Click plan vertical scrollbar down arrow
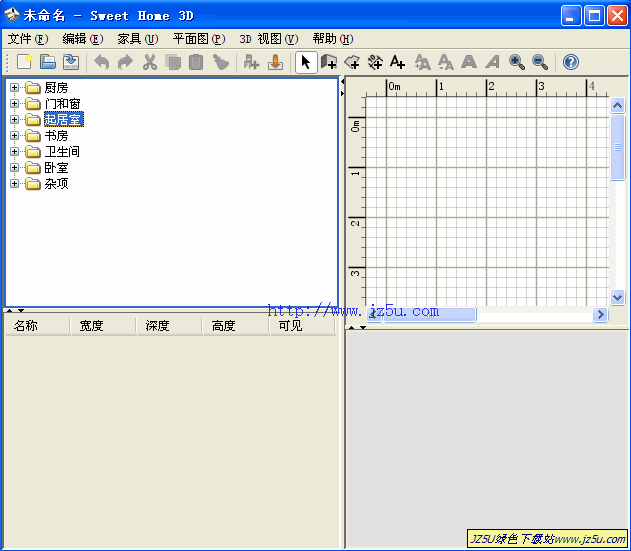 click(x=617, y=297)
